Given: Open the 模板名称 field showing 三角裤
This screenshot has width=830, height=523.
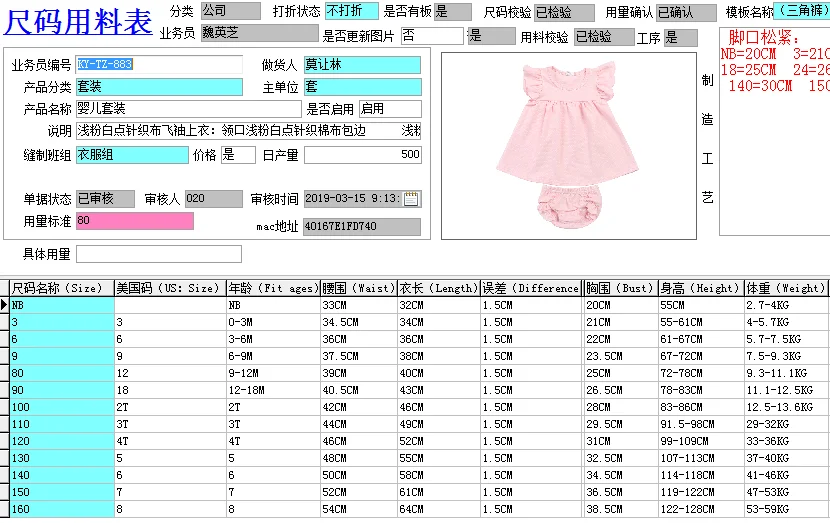Looking at the screenshot, I should (801, 11).
